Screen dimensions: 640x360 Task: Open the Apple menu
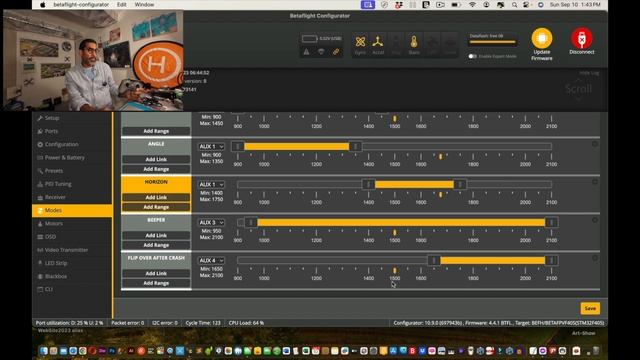pyautogui.click(x=43, y=5)
